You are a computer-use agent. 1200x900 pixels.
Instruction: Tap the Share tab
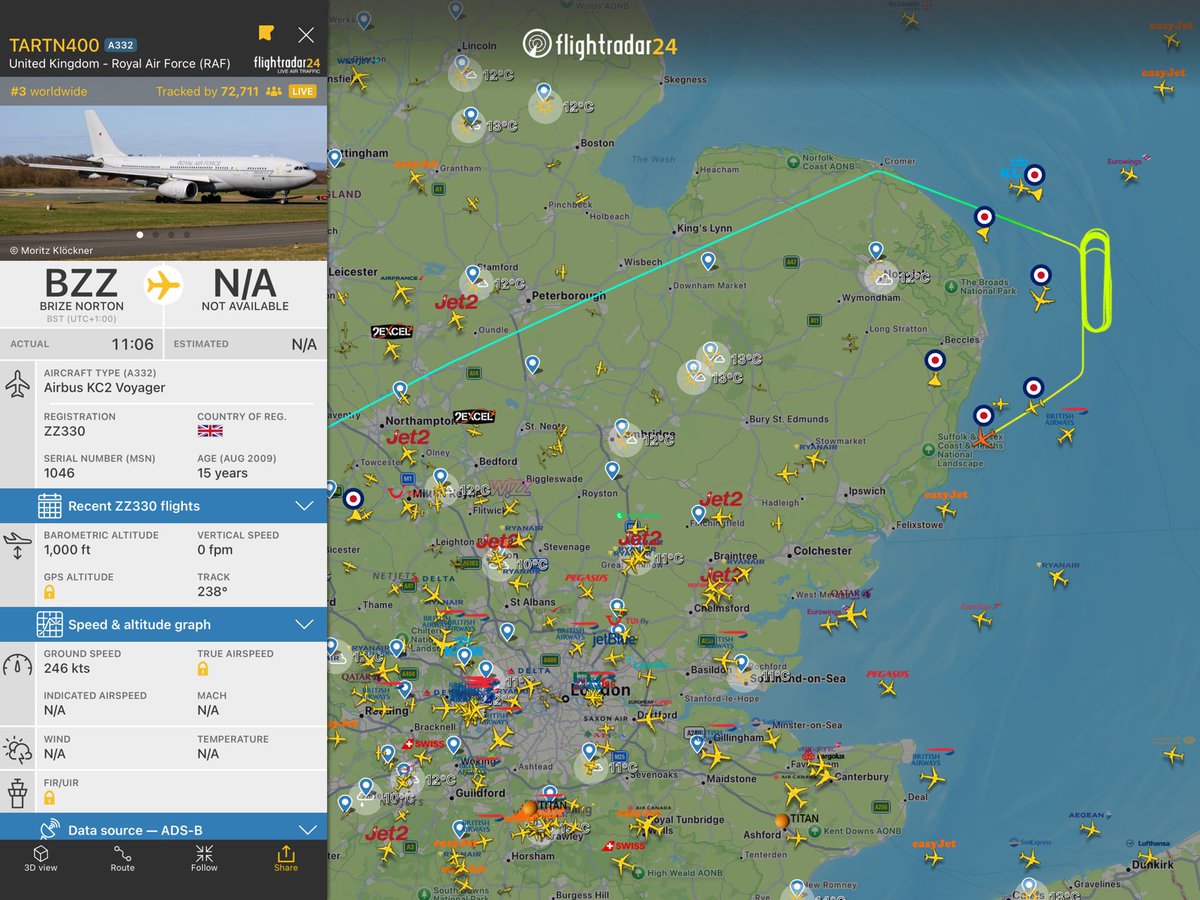(286, 858)
